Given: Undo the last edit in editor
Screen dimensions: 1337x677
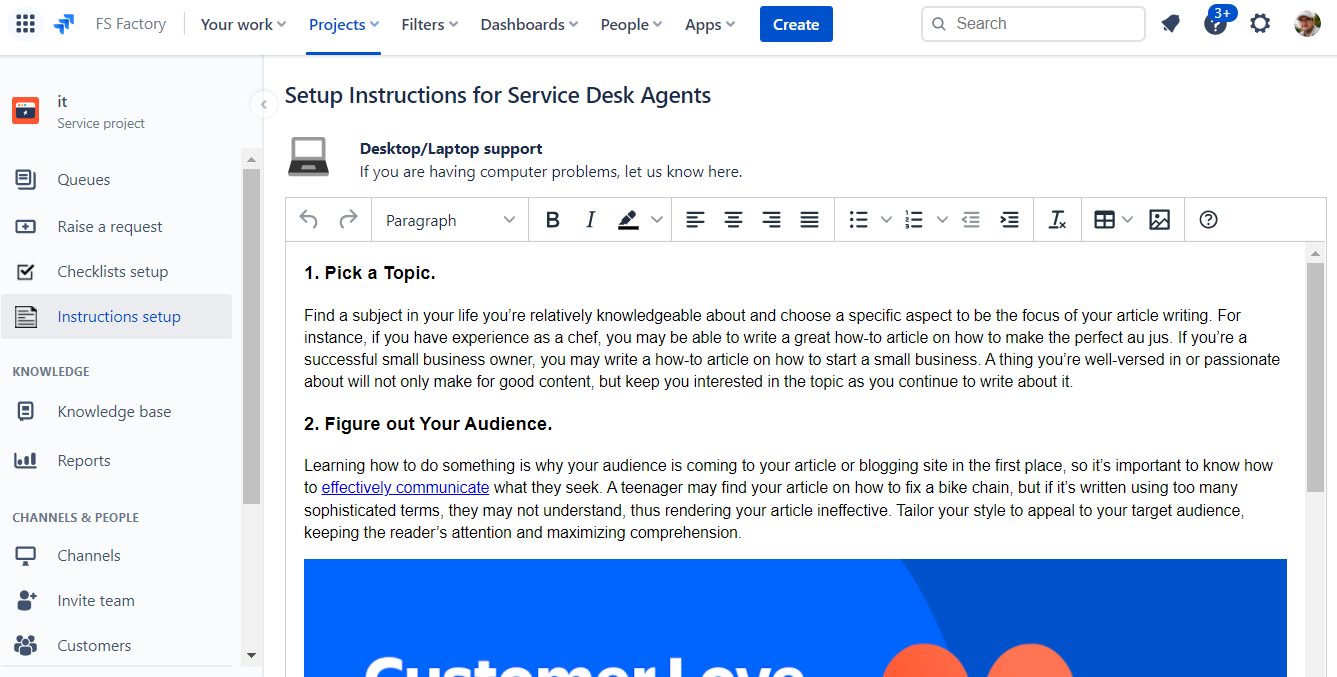Looking at the screenshot, I should point(309,220).
